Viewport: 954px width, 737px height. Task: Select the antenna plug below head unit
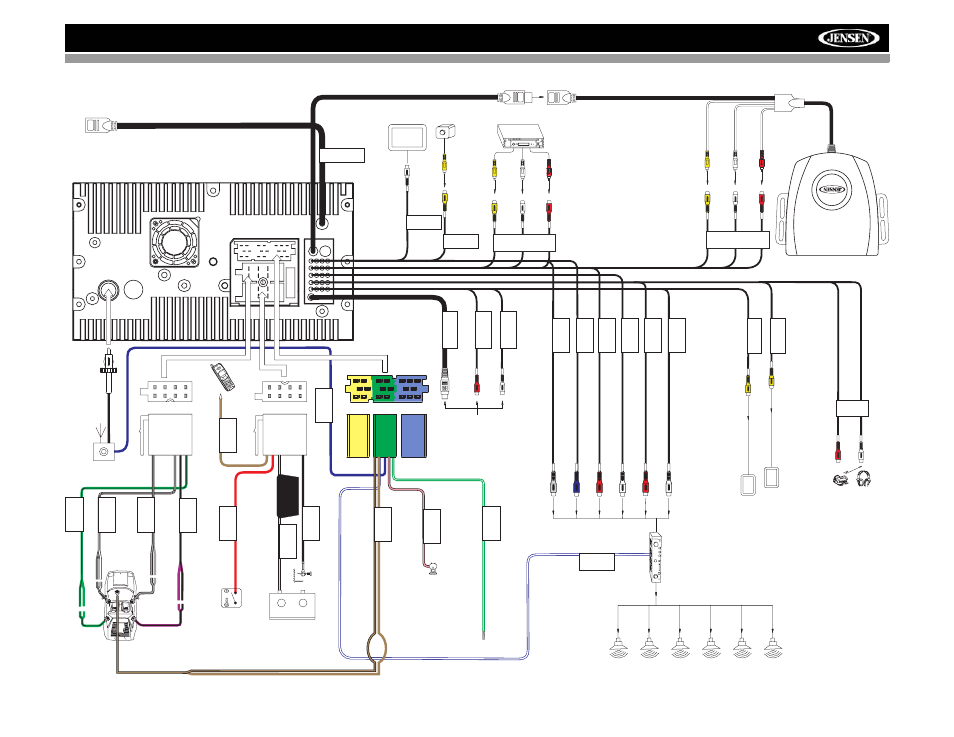click(x=108, y=371)
